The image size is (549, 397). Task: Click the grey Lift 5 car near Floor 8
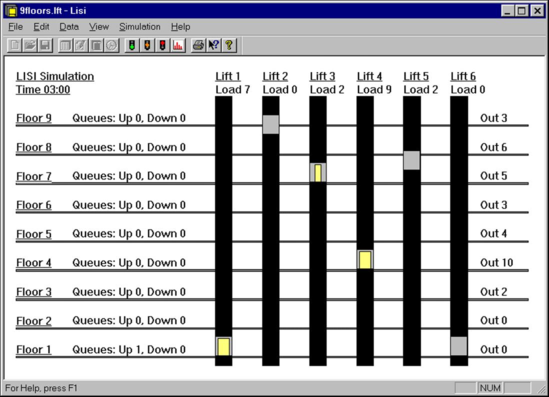(x=412, y=160)
